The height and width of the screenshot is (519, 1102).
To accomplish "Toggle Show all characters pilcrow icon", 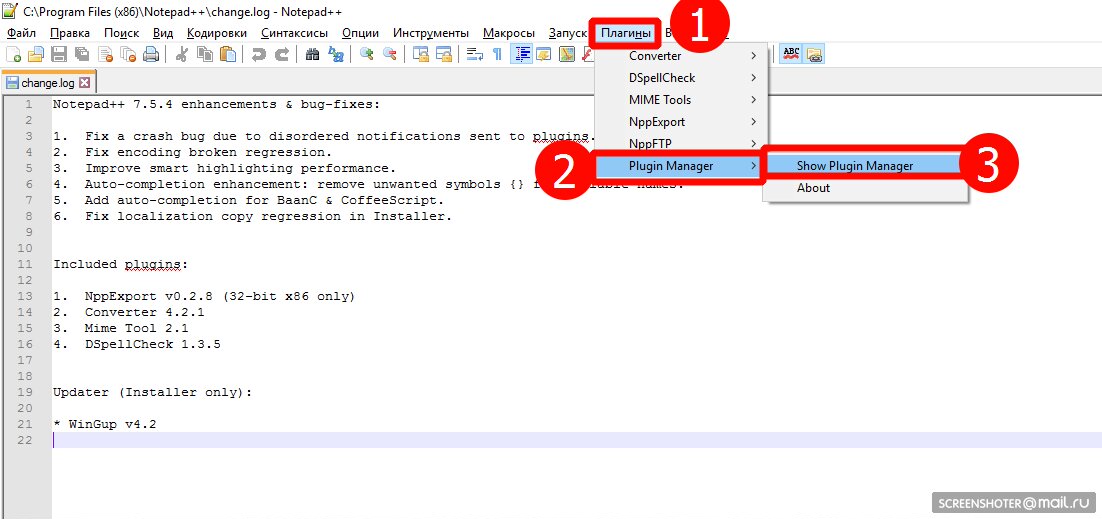I will (497, 54).
